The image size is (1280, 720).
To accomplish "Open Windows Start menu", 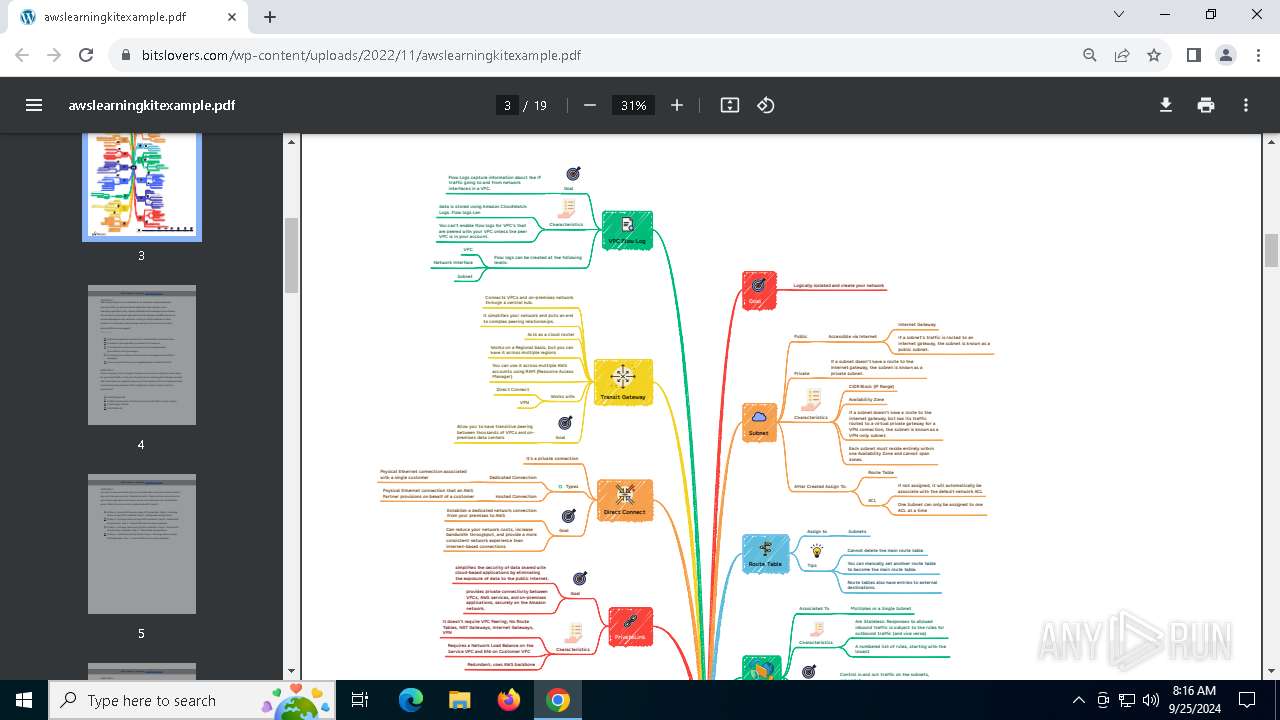I will click(24, 700).
